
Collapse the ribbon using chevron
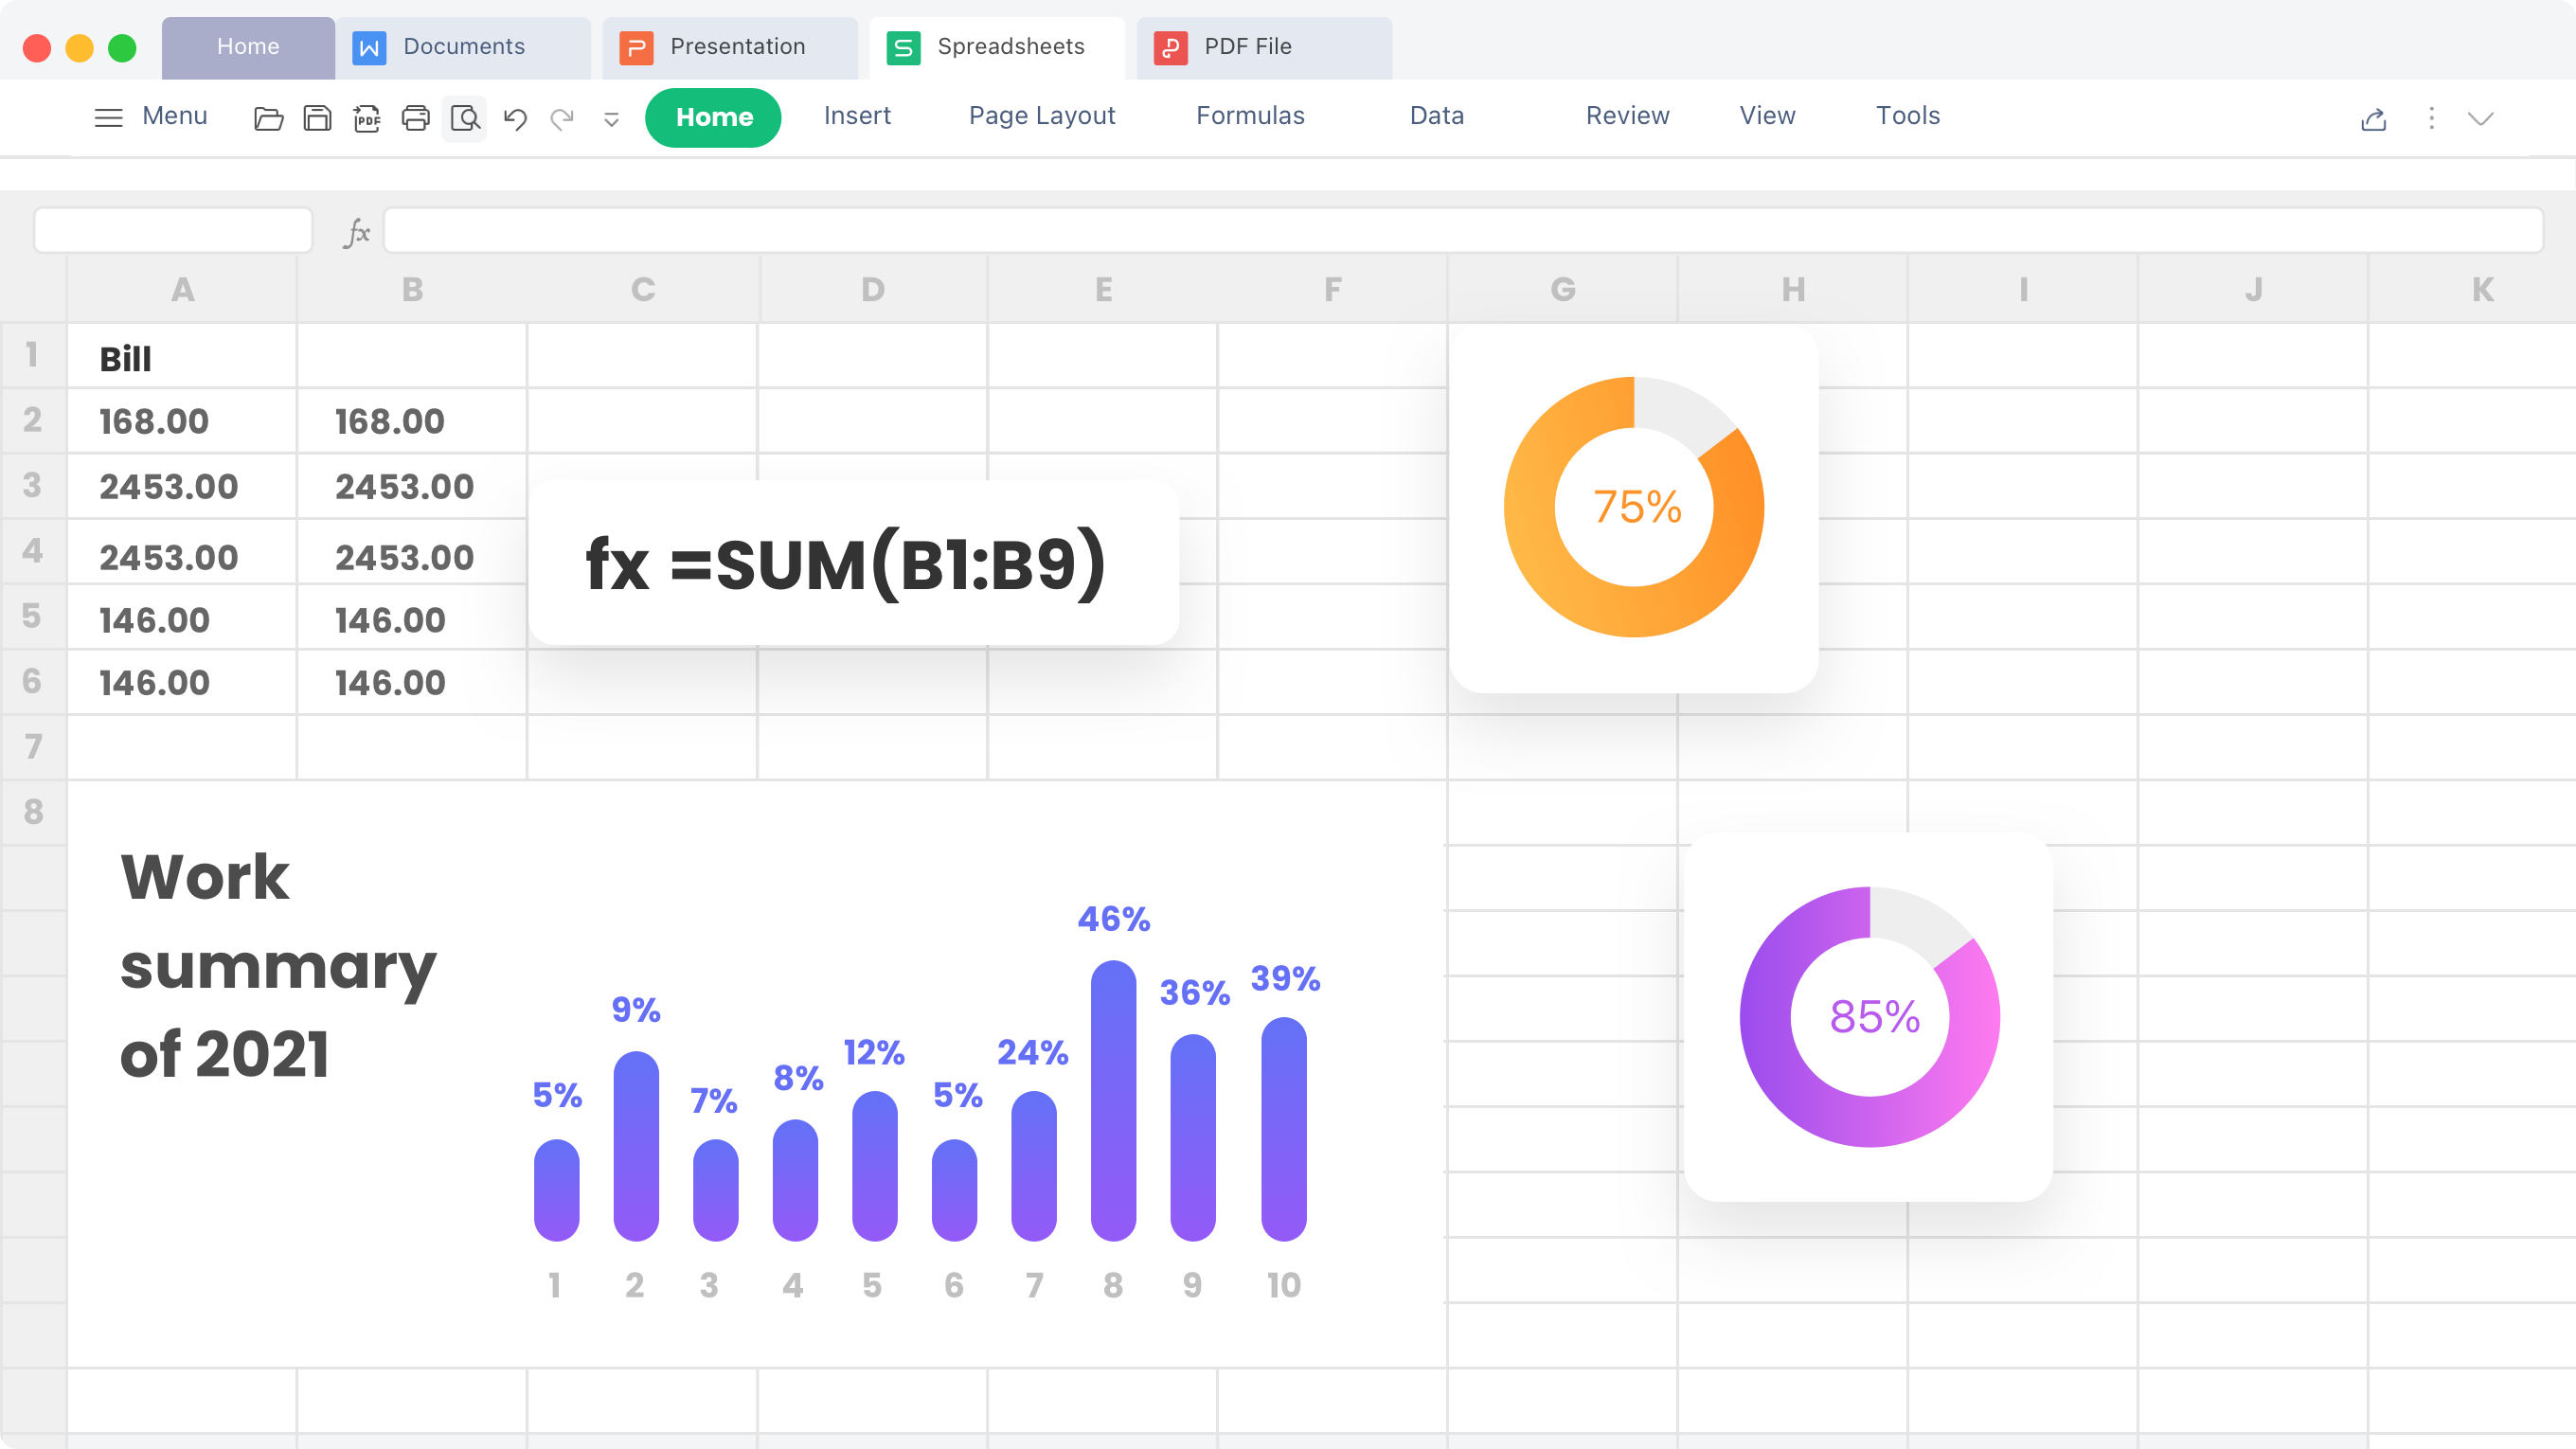point(2480,118)
